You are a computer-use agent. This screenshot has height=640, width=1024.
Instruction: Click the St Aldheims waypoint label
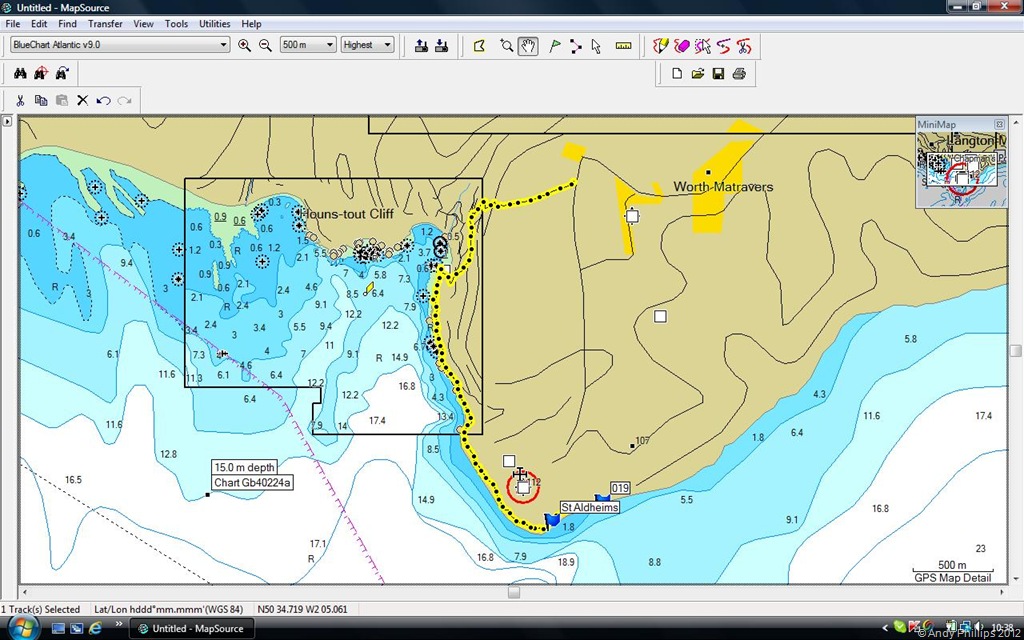[x=589, y=508]
